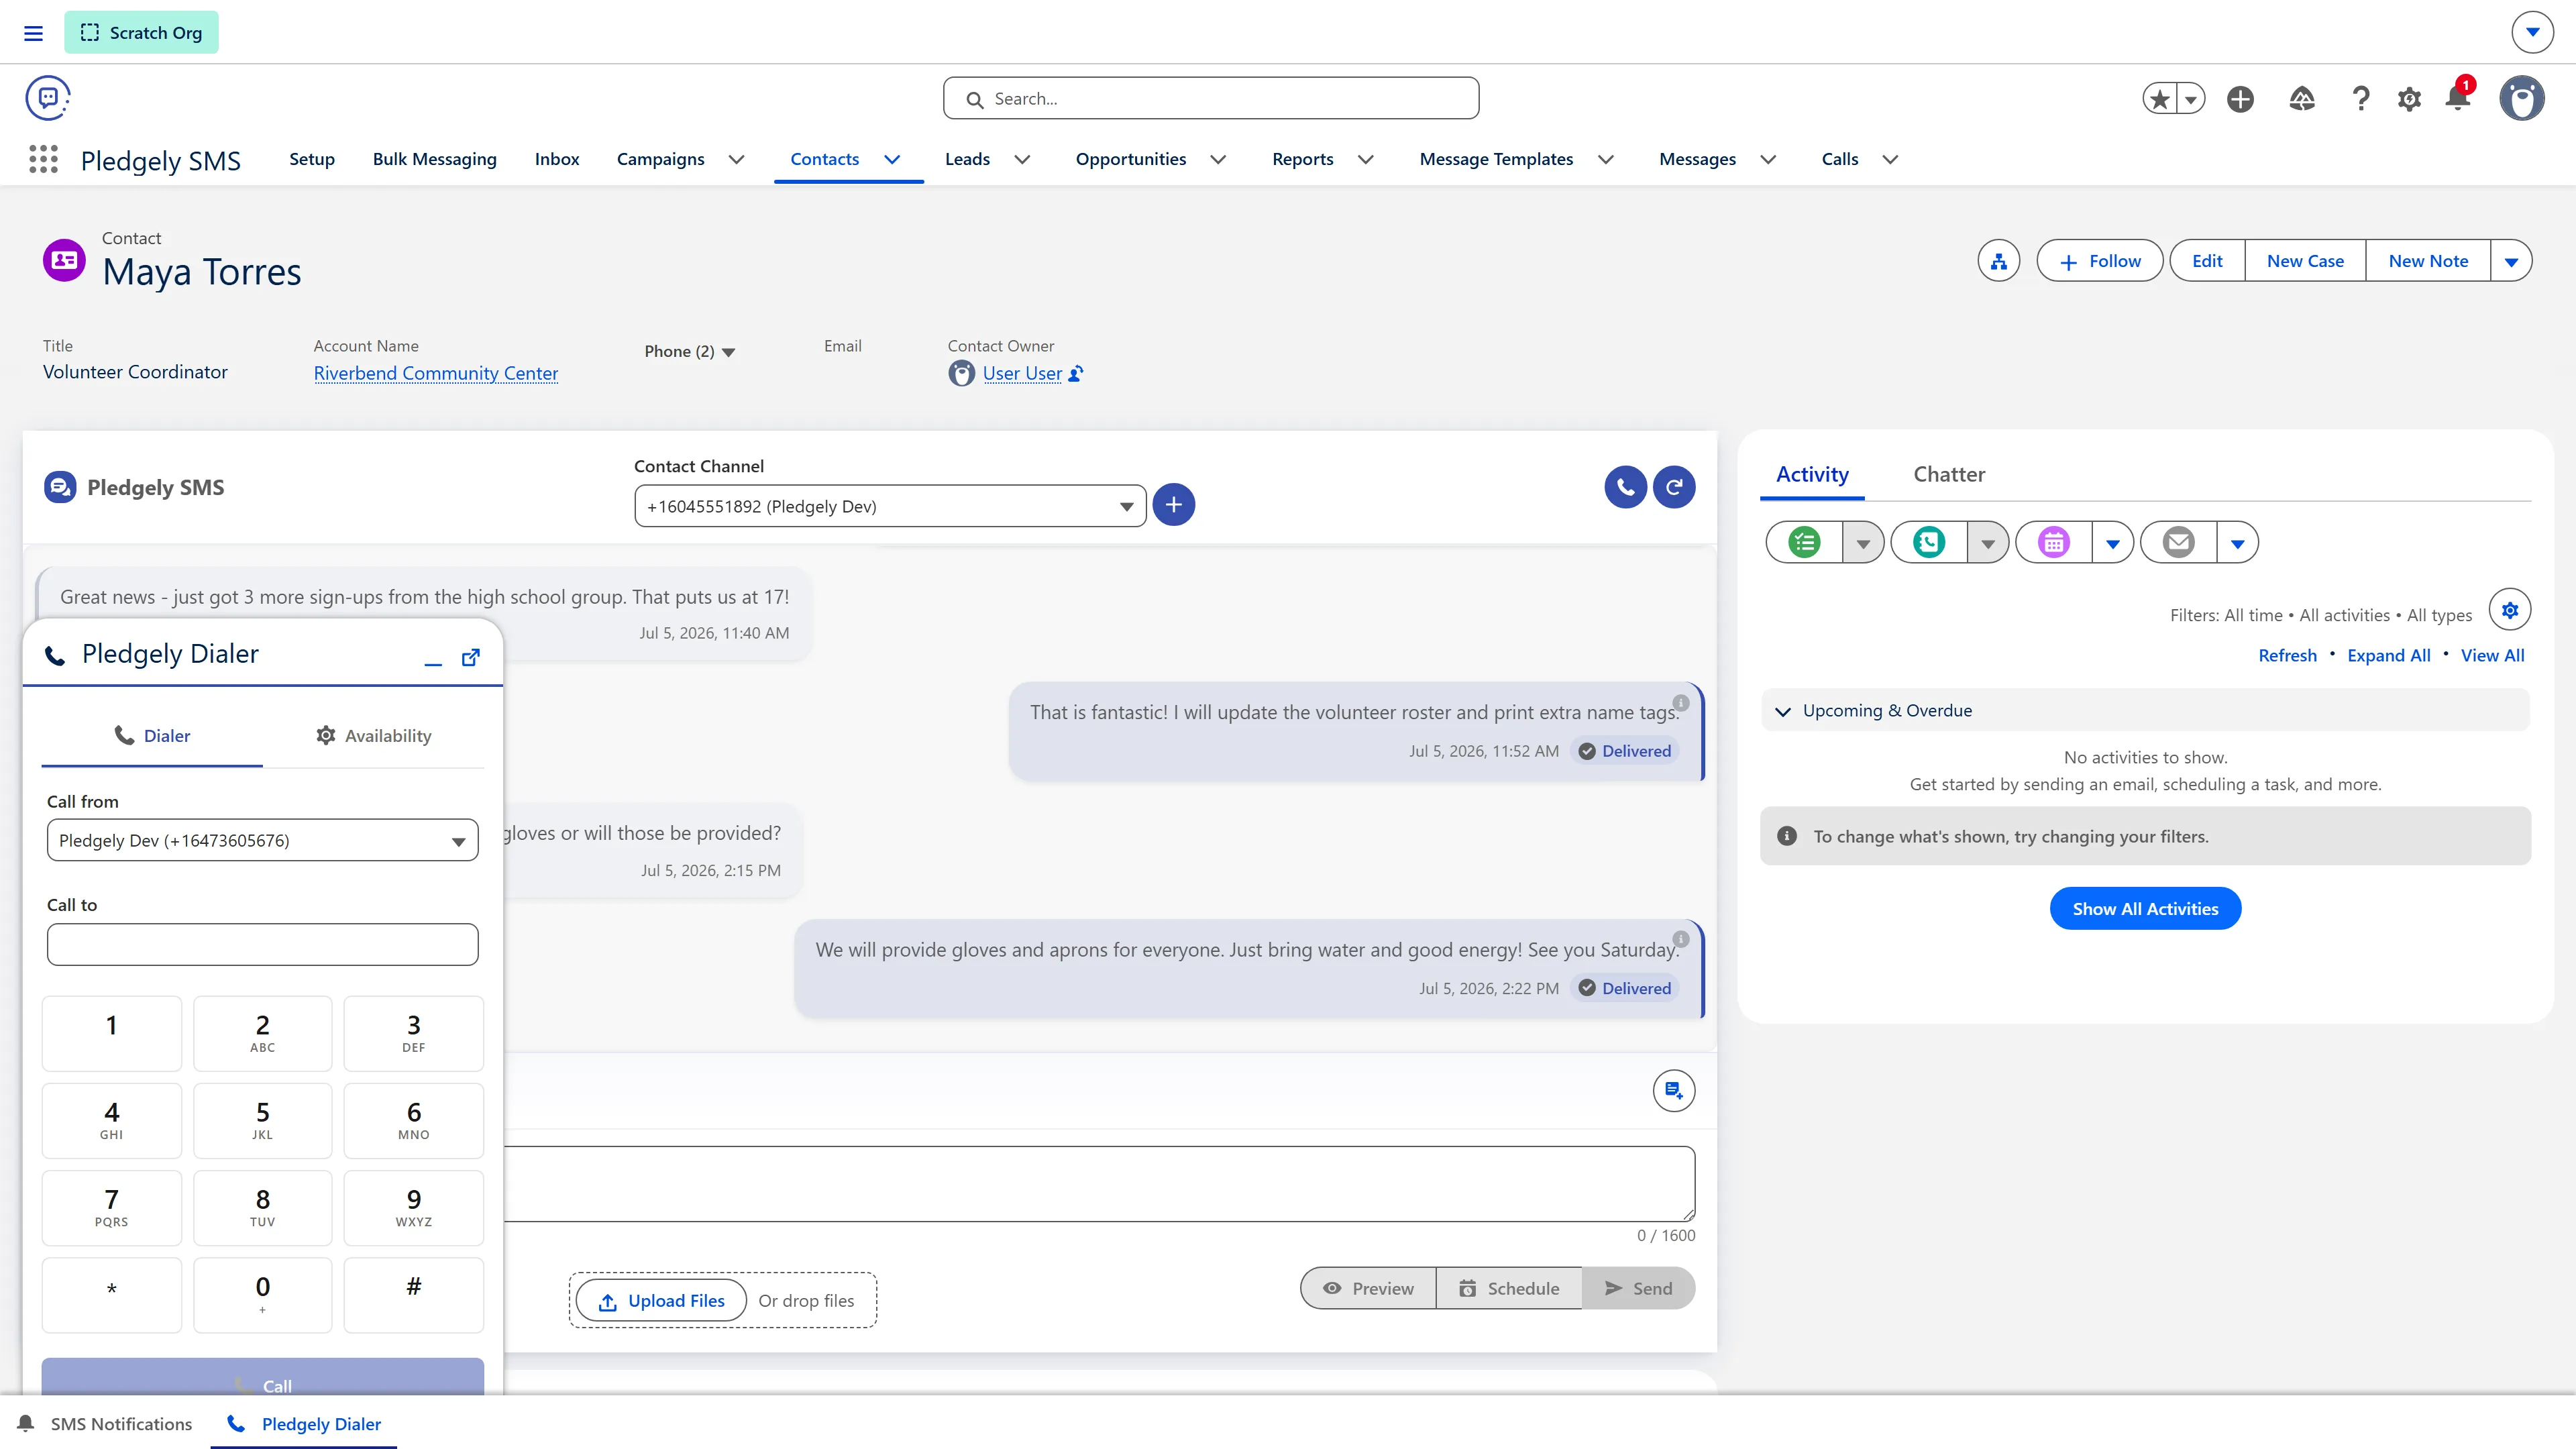Open the user profile avatar
This screenshot has width=2576, height=1449.
2522,99
